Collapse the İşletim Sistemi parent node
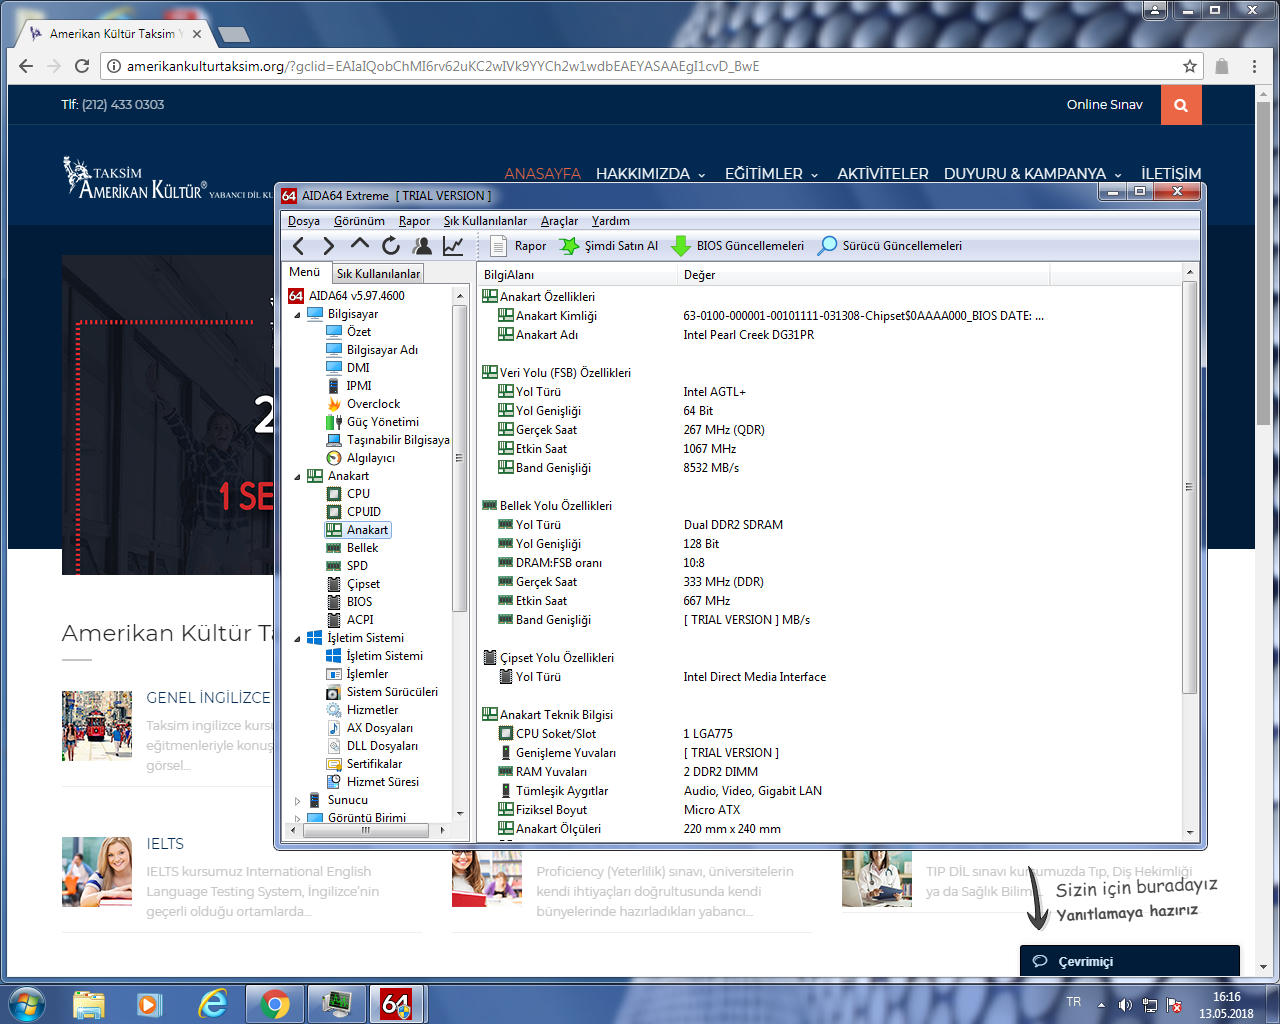 (x=297, y=638)
